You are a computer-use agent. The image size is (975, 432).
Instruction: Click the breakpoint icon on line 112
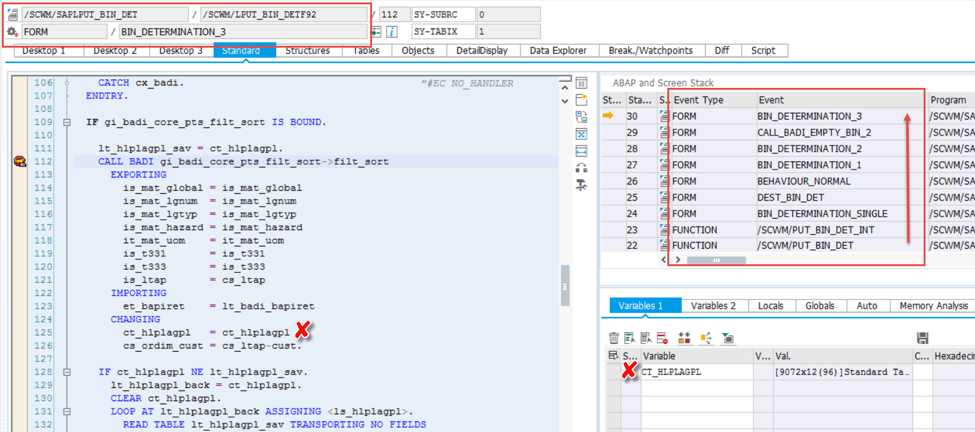click(x=19, y=162)
